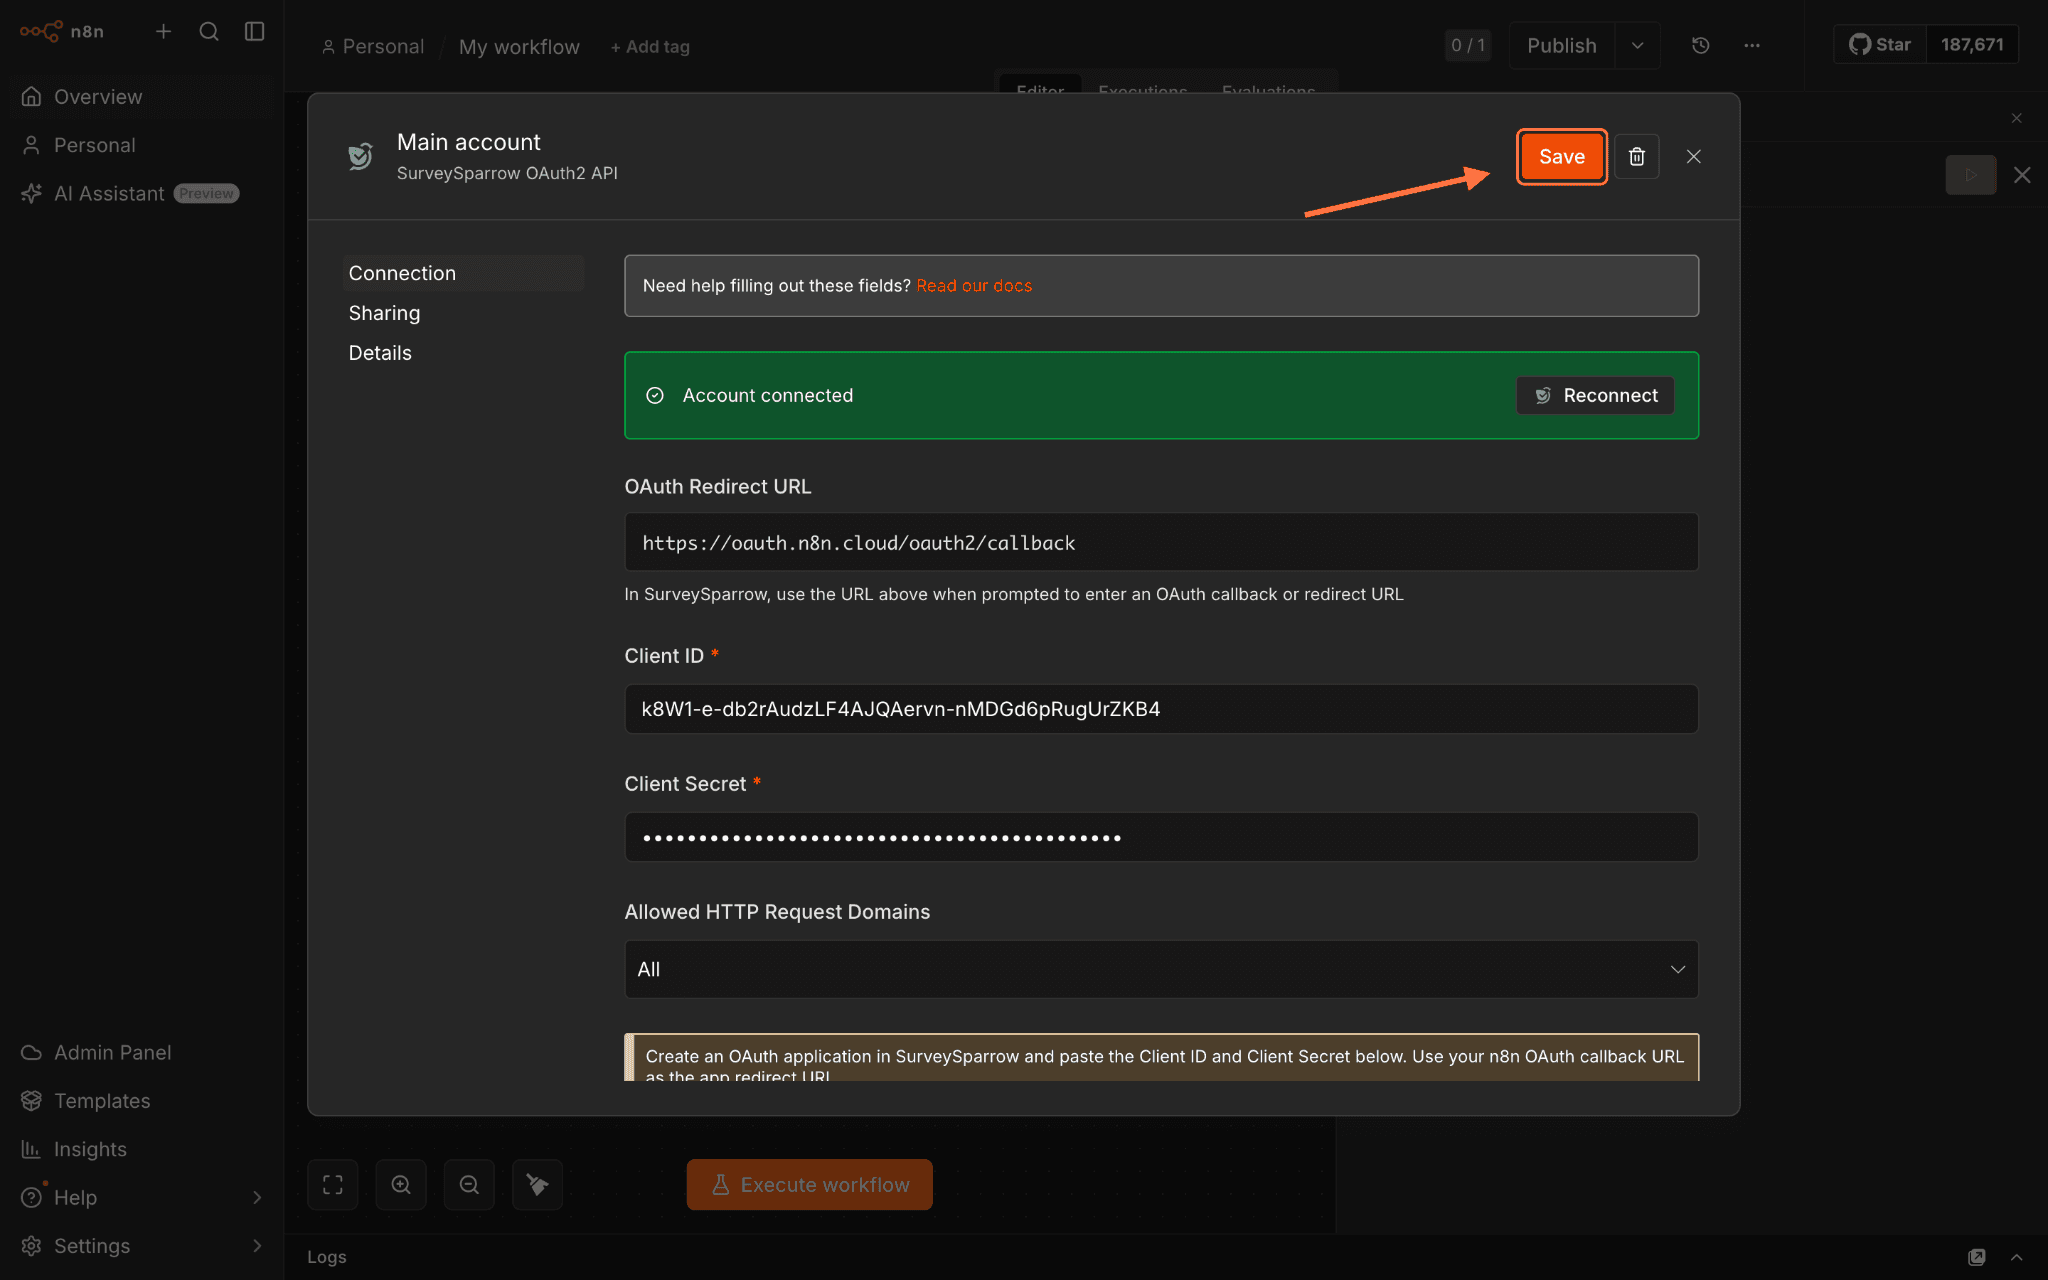Click the n8n logo
2048x1280 pixels.
61,31
